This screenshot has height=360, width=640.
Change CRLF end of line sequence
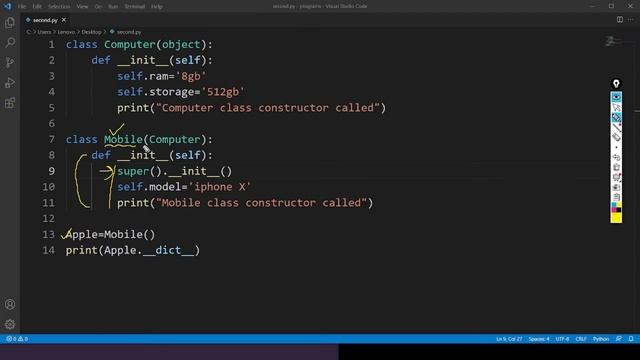tap(581, 339)
